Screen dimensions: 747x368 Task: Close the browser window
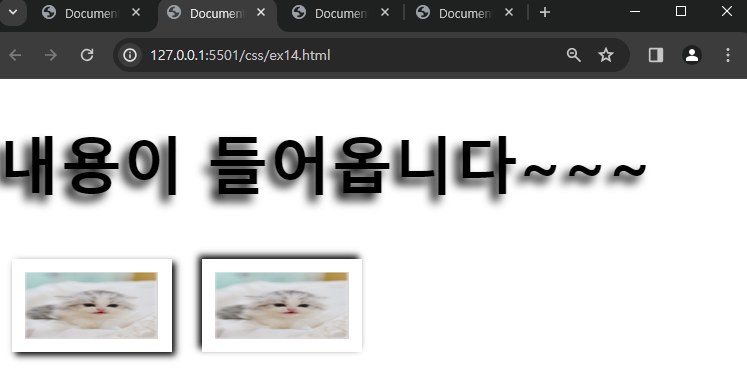click(727, 11)
